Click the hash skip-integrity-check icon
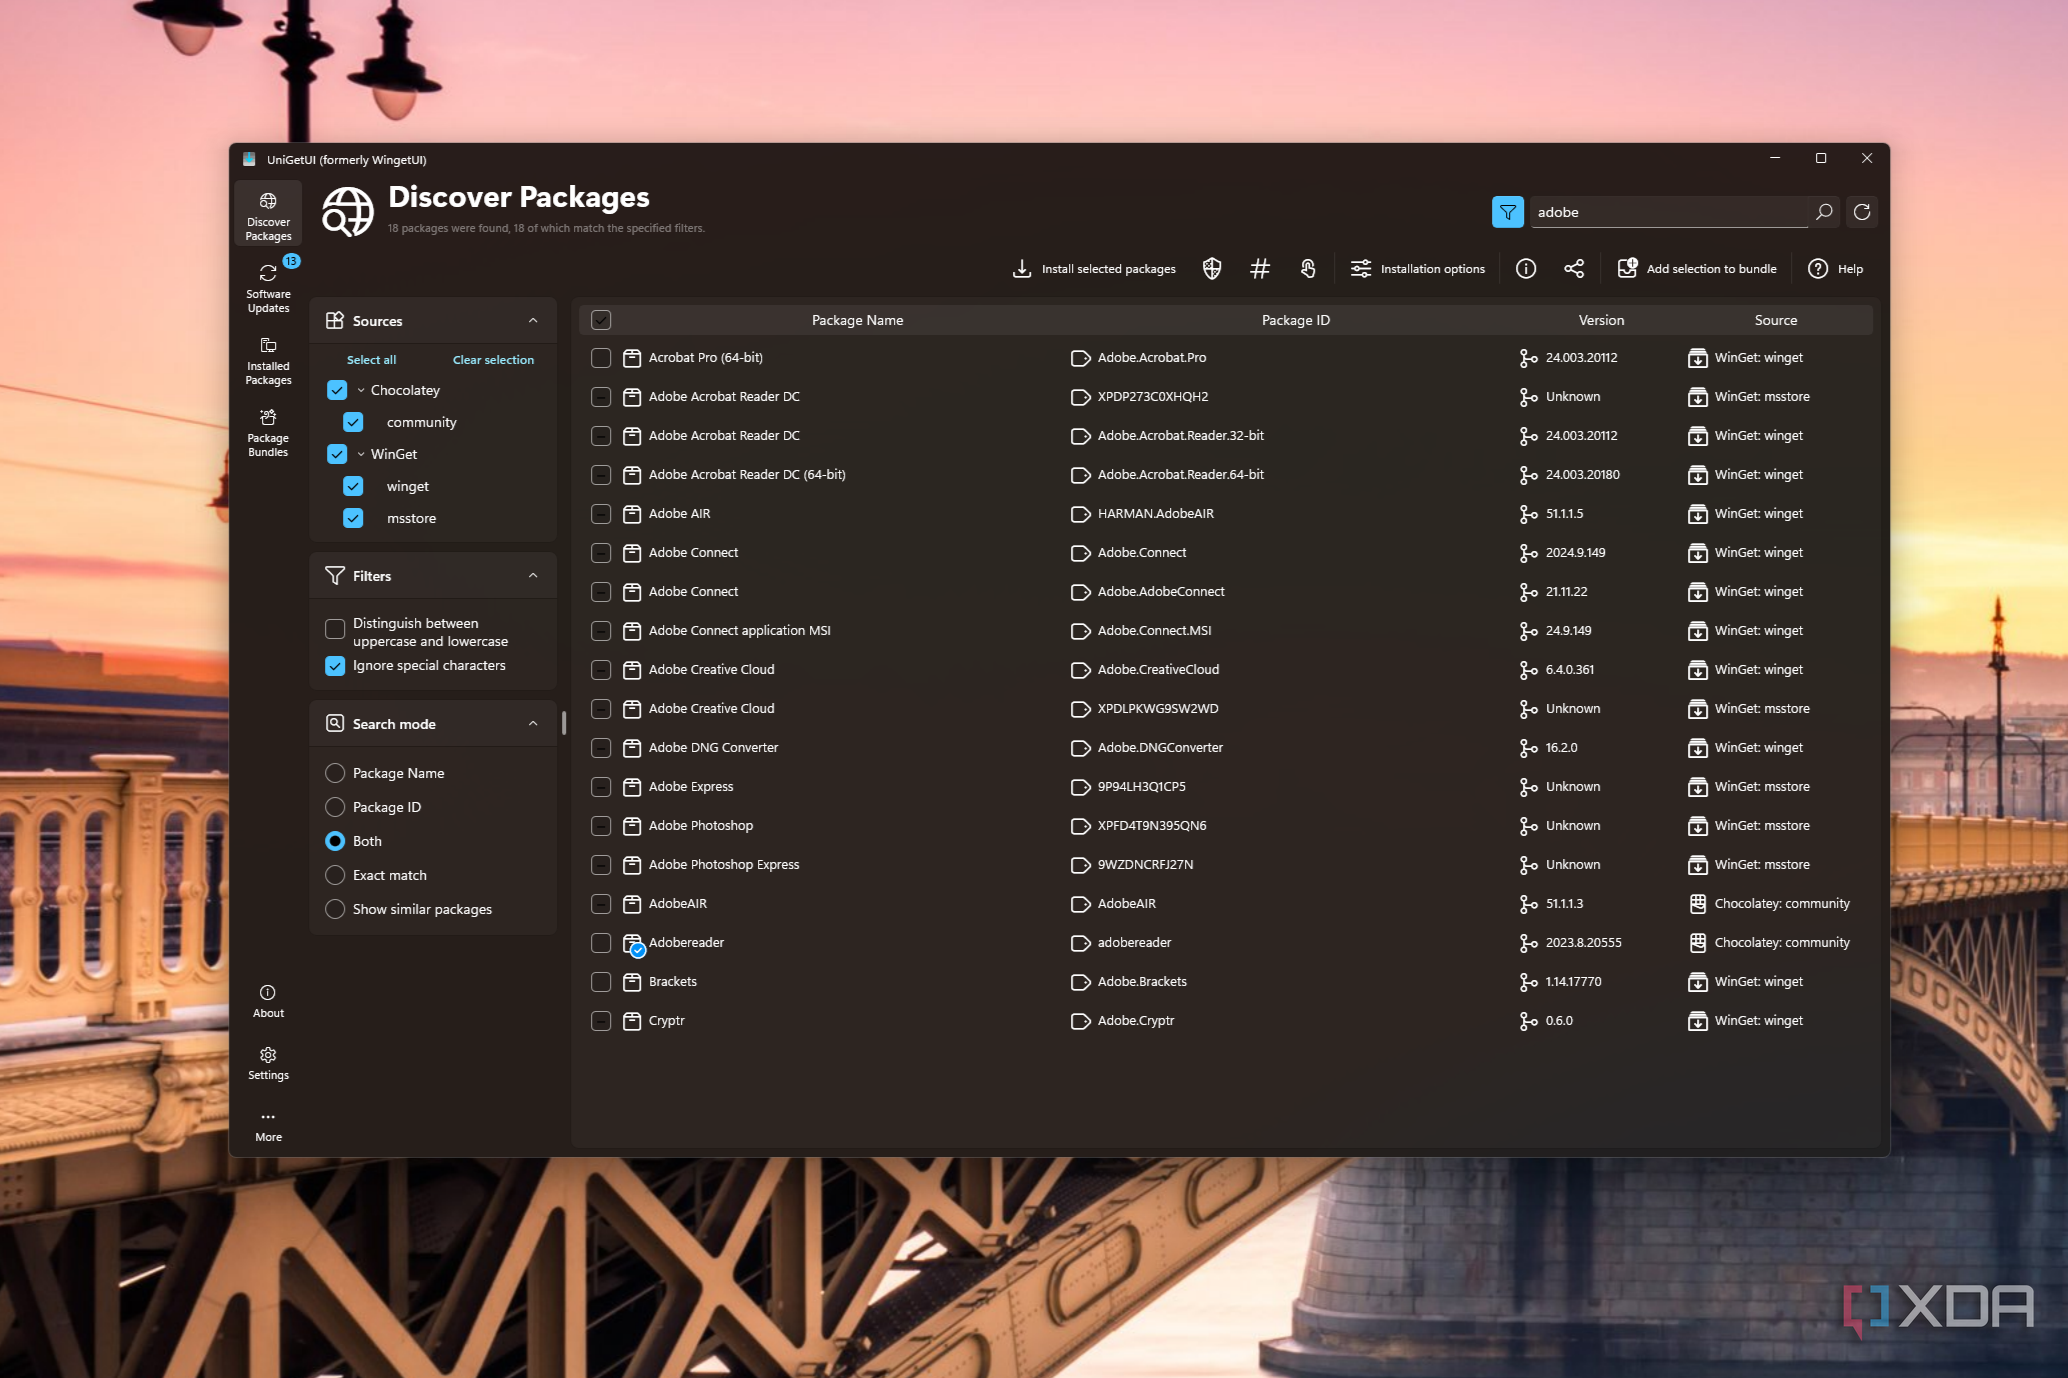2068x1378 pixels. coord(1260,268)
